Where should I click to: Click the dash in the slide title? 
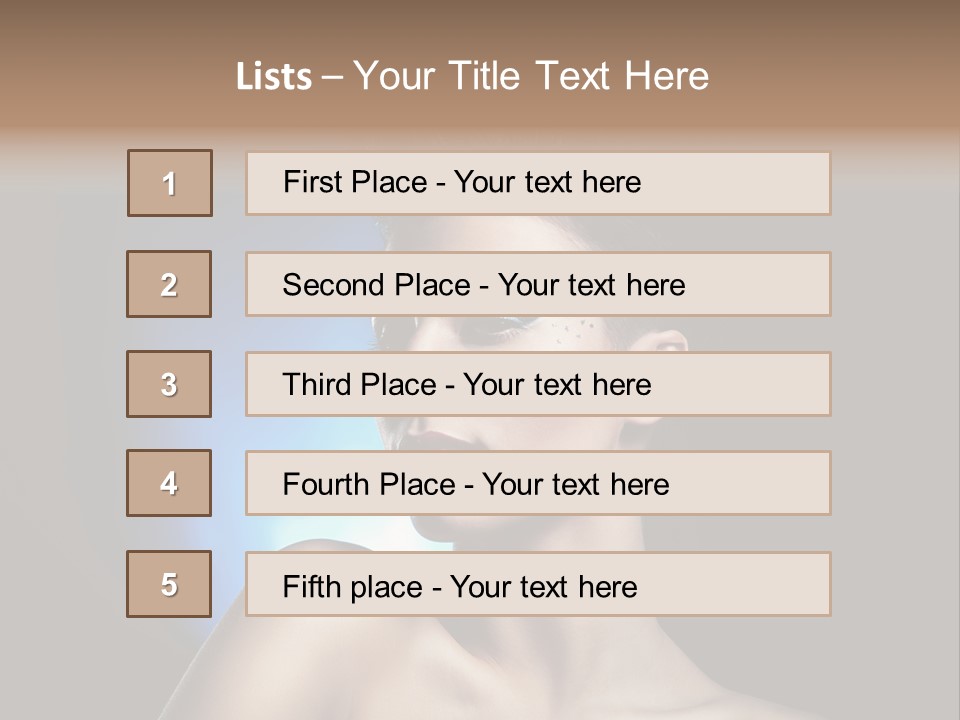pos(333,77)
